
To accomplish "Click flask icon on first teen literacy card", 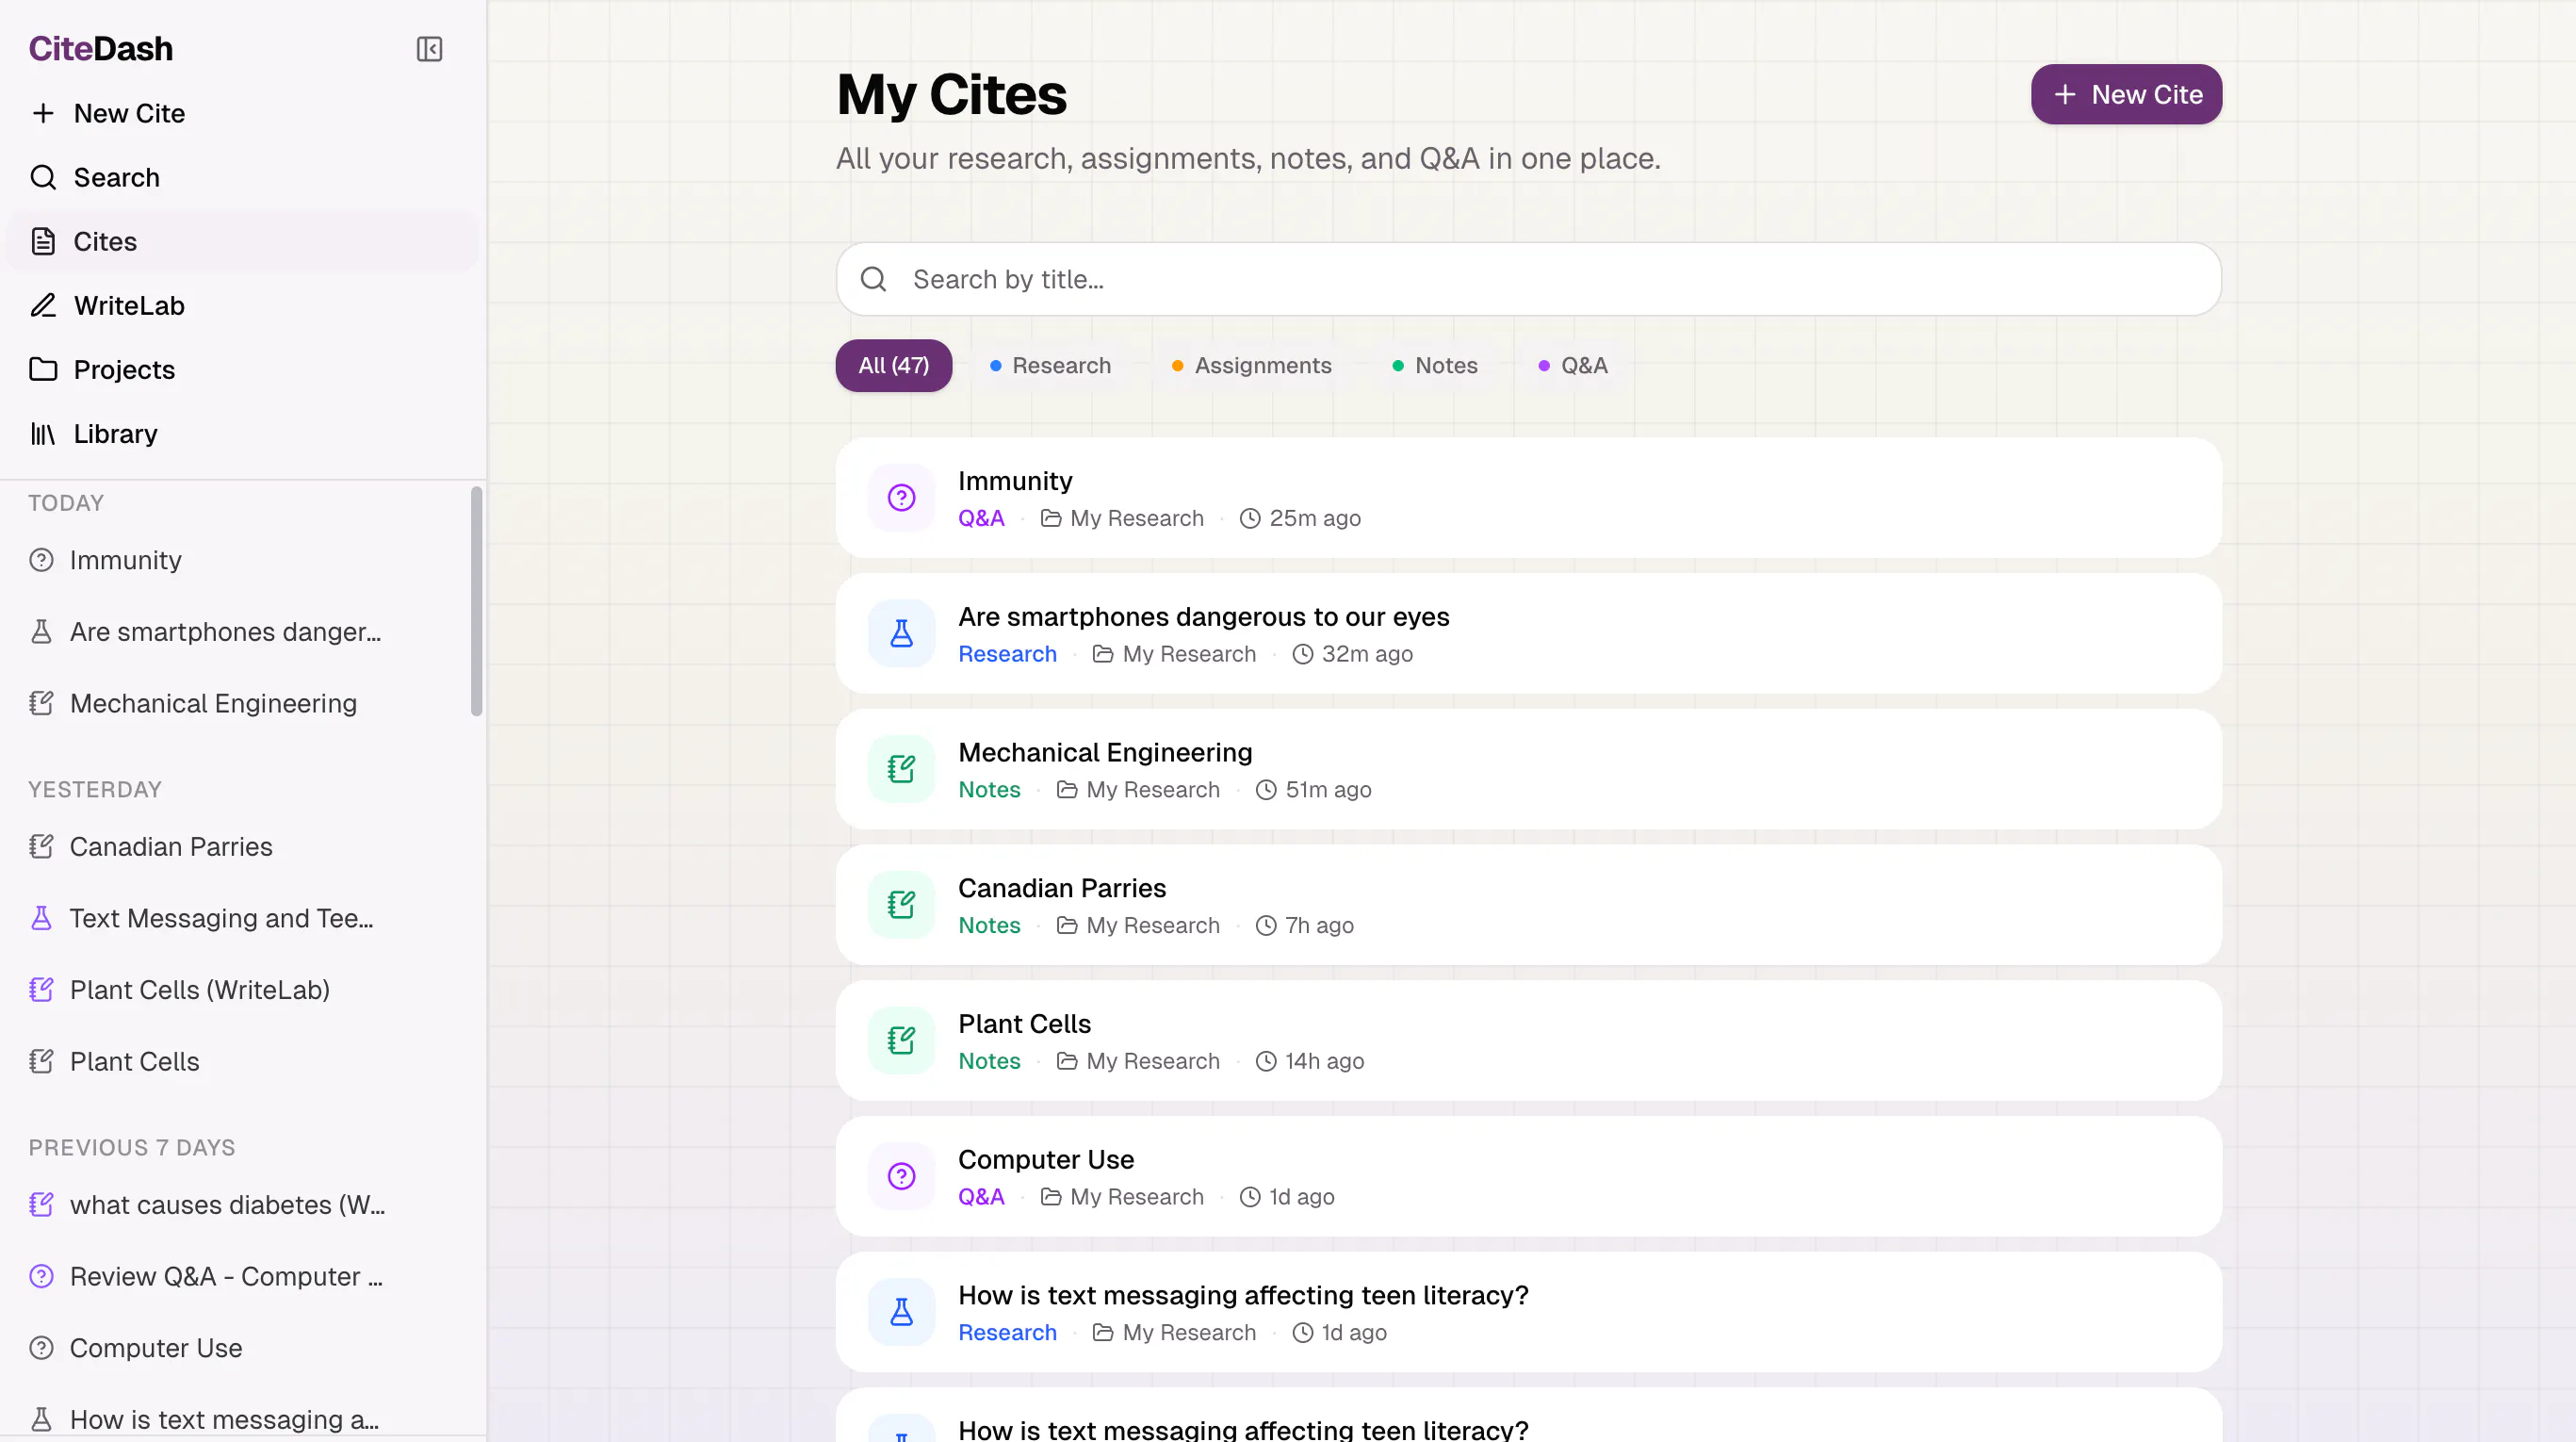I will click(901, 1312).
